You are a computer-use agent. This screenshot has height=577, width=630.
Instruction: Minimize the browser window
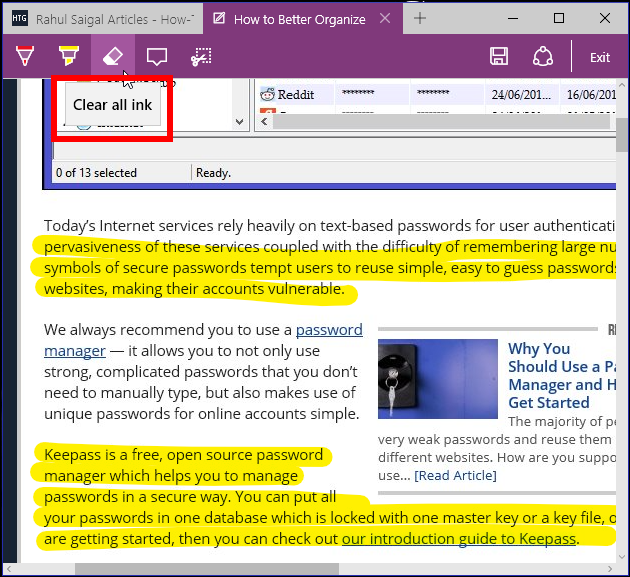pyautogui.click(x=513, y=18)
